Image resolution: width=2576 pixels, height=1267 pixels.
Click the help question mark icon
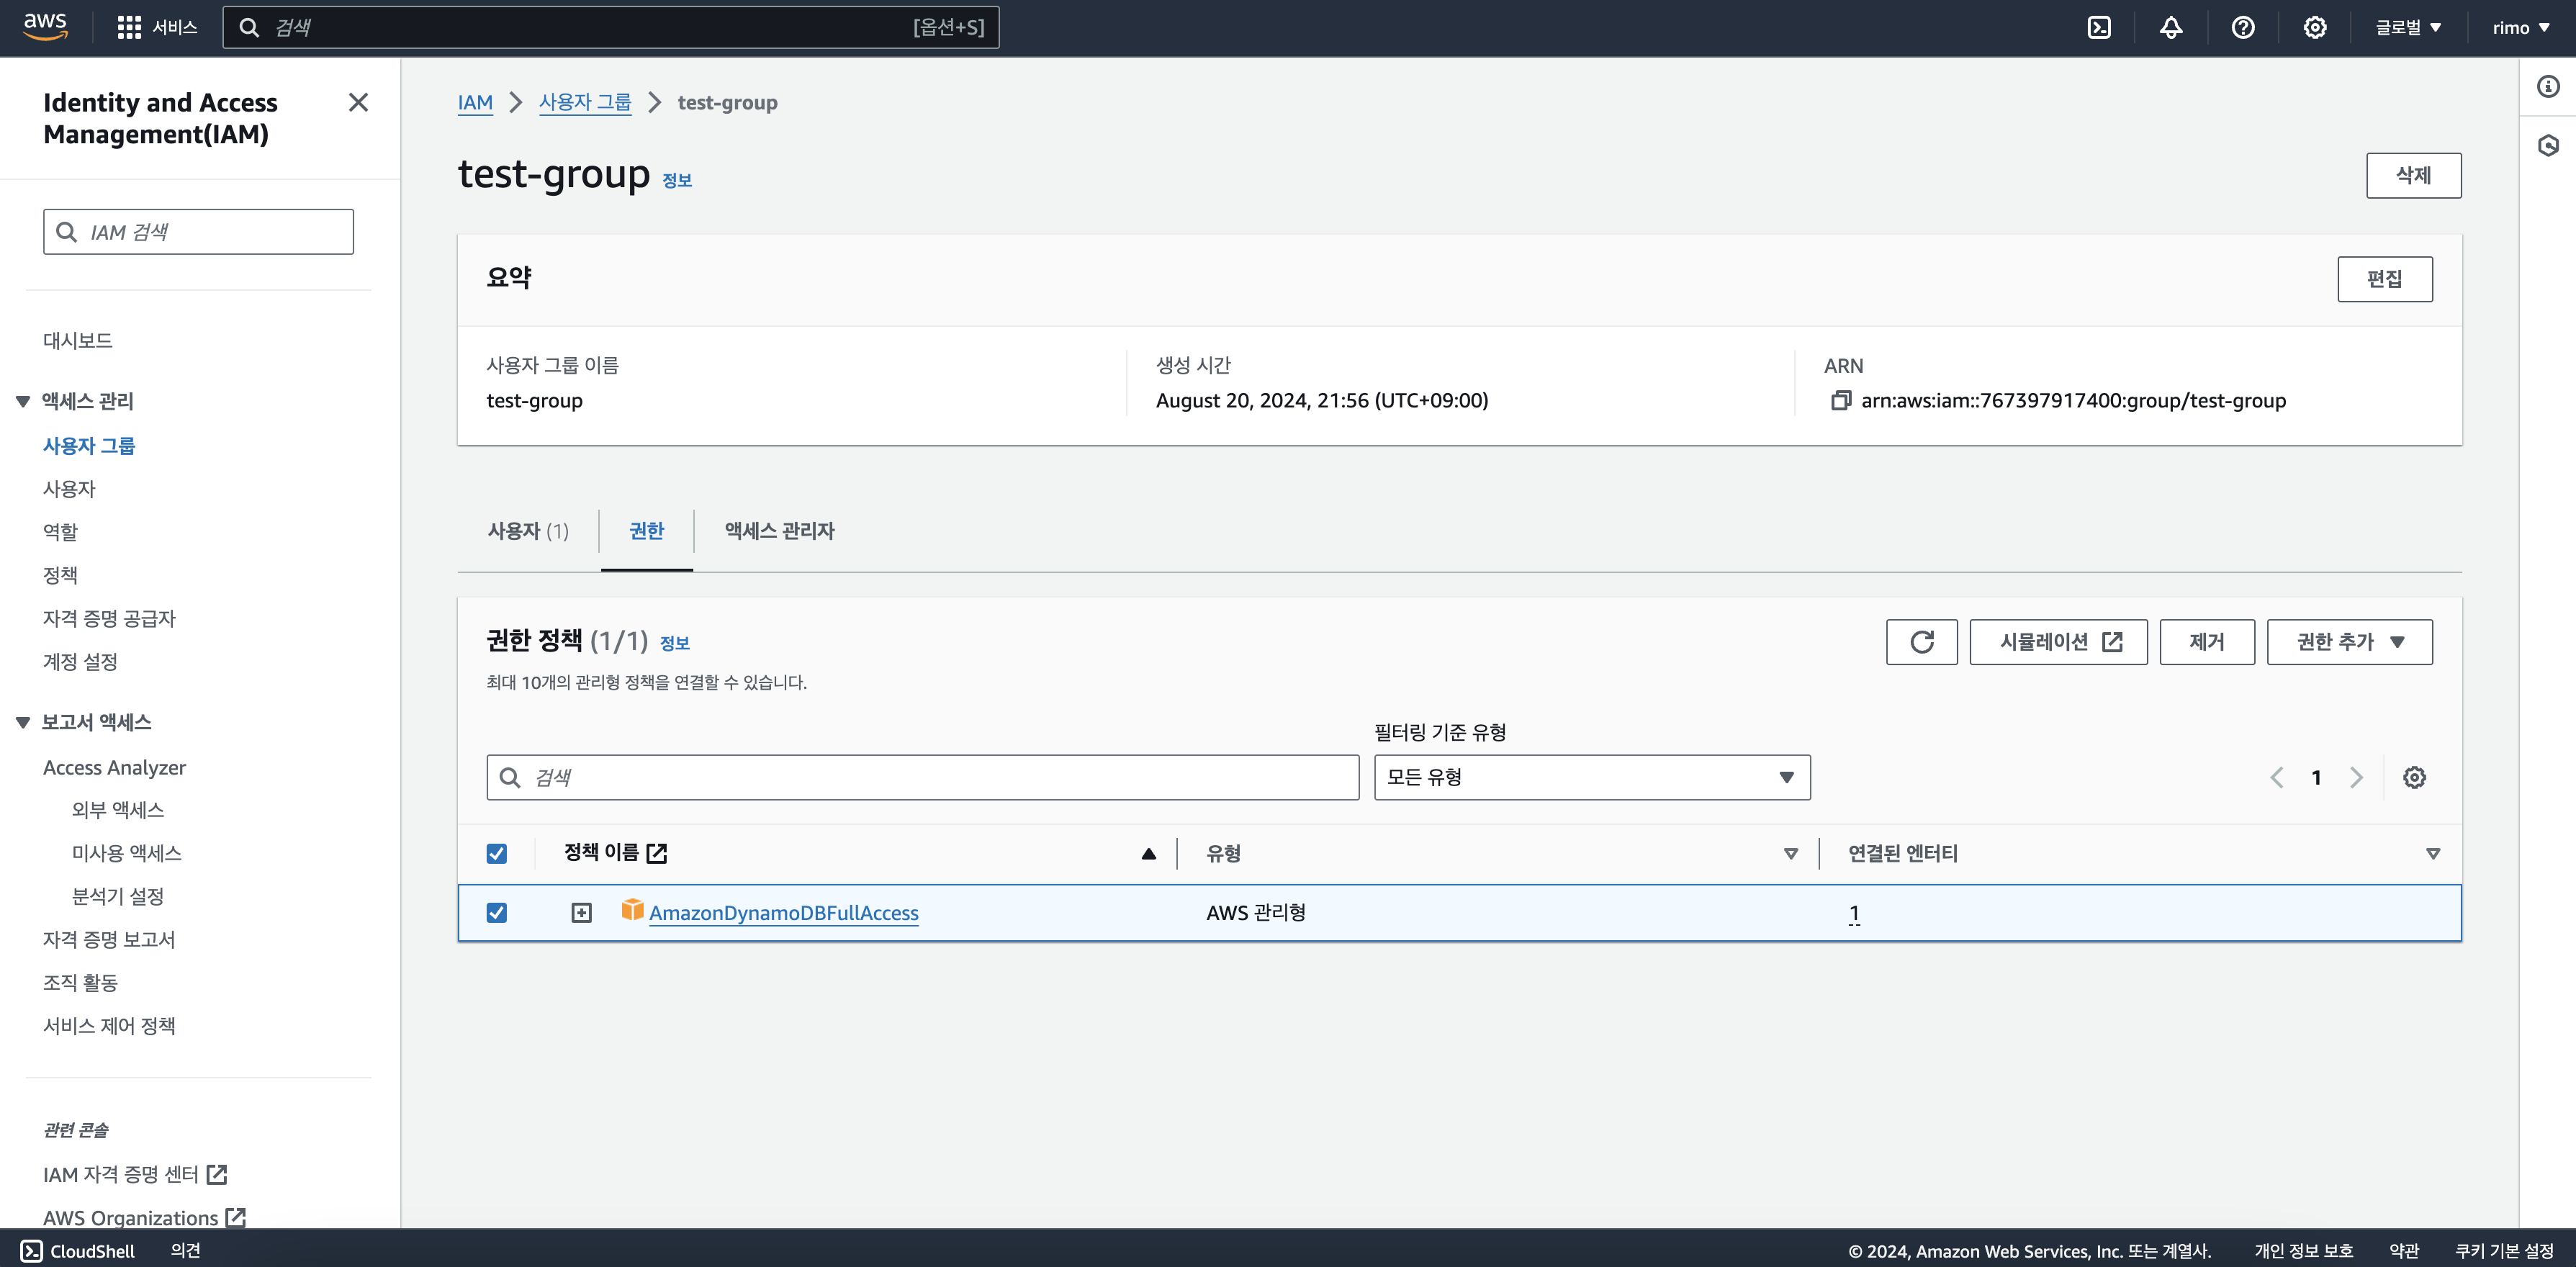(2243, 28)
